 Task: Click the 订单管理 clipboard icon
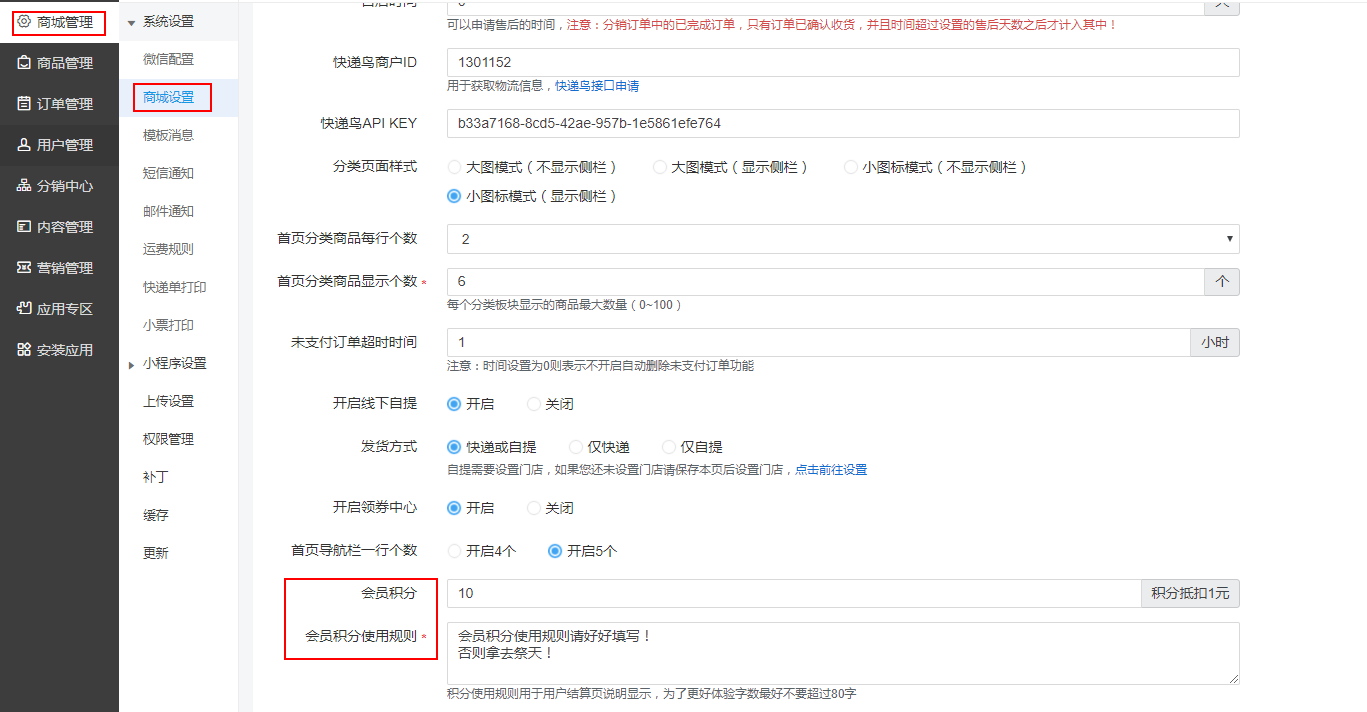tap(25, 104)
